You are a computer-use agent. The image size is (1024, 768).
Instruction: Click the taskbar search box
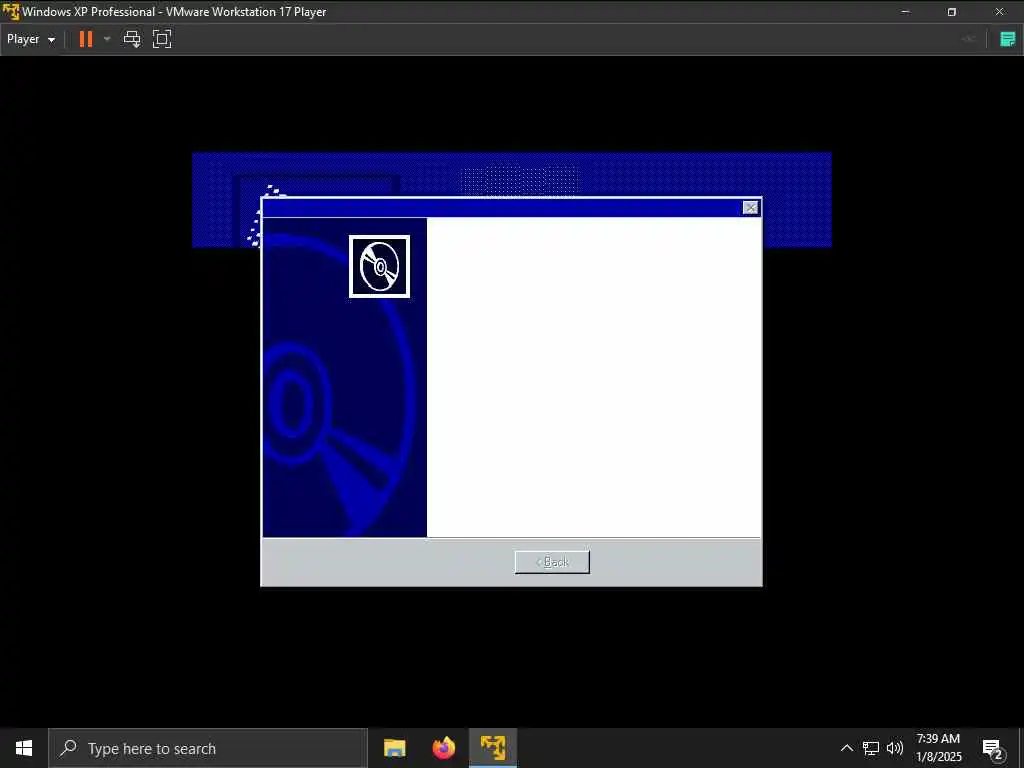pos(208,748)
